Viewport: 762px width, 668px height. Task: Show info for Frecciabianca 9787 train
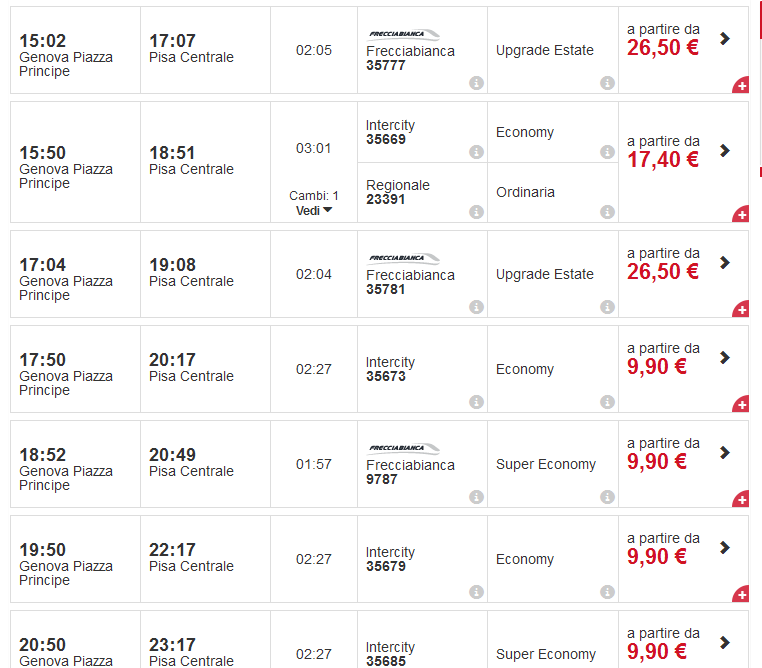coord(476,497)
